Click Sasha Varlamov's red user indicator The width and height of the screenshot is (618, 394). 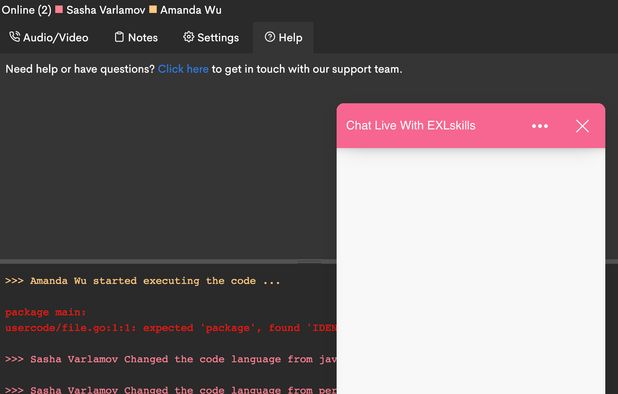coord(59,9)
